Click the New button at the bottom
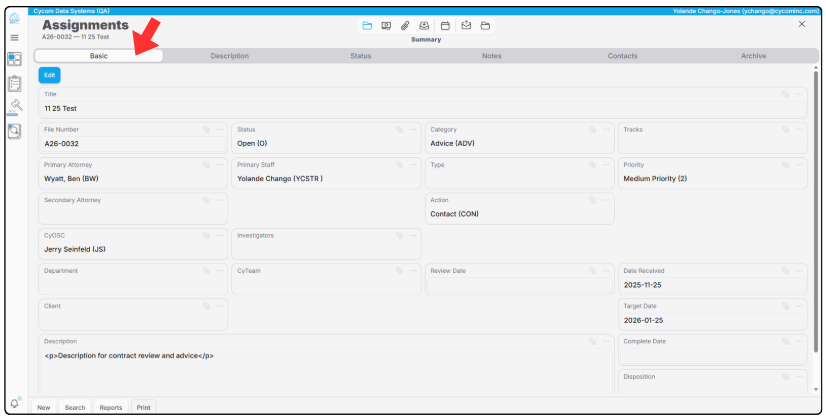Screen dimensions: 826x418 pos(44,407)
